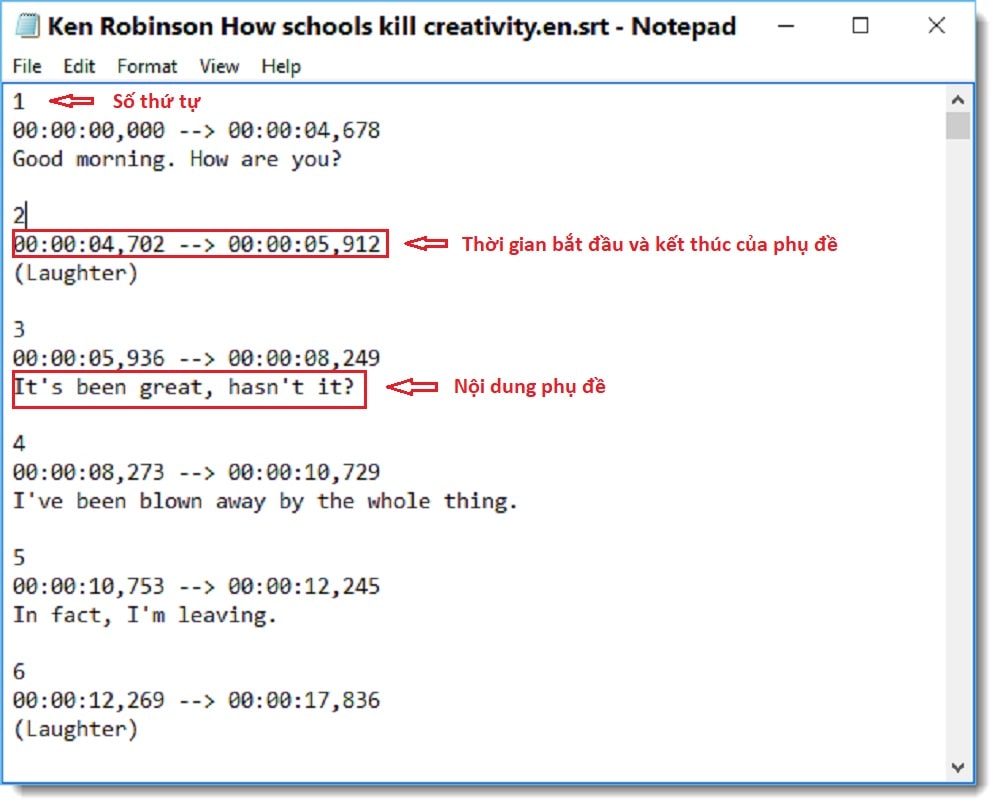The image size is (1000, 809).
Task: Open the File menu
Action: pyautogui.click(x=27, y=66)
